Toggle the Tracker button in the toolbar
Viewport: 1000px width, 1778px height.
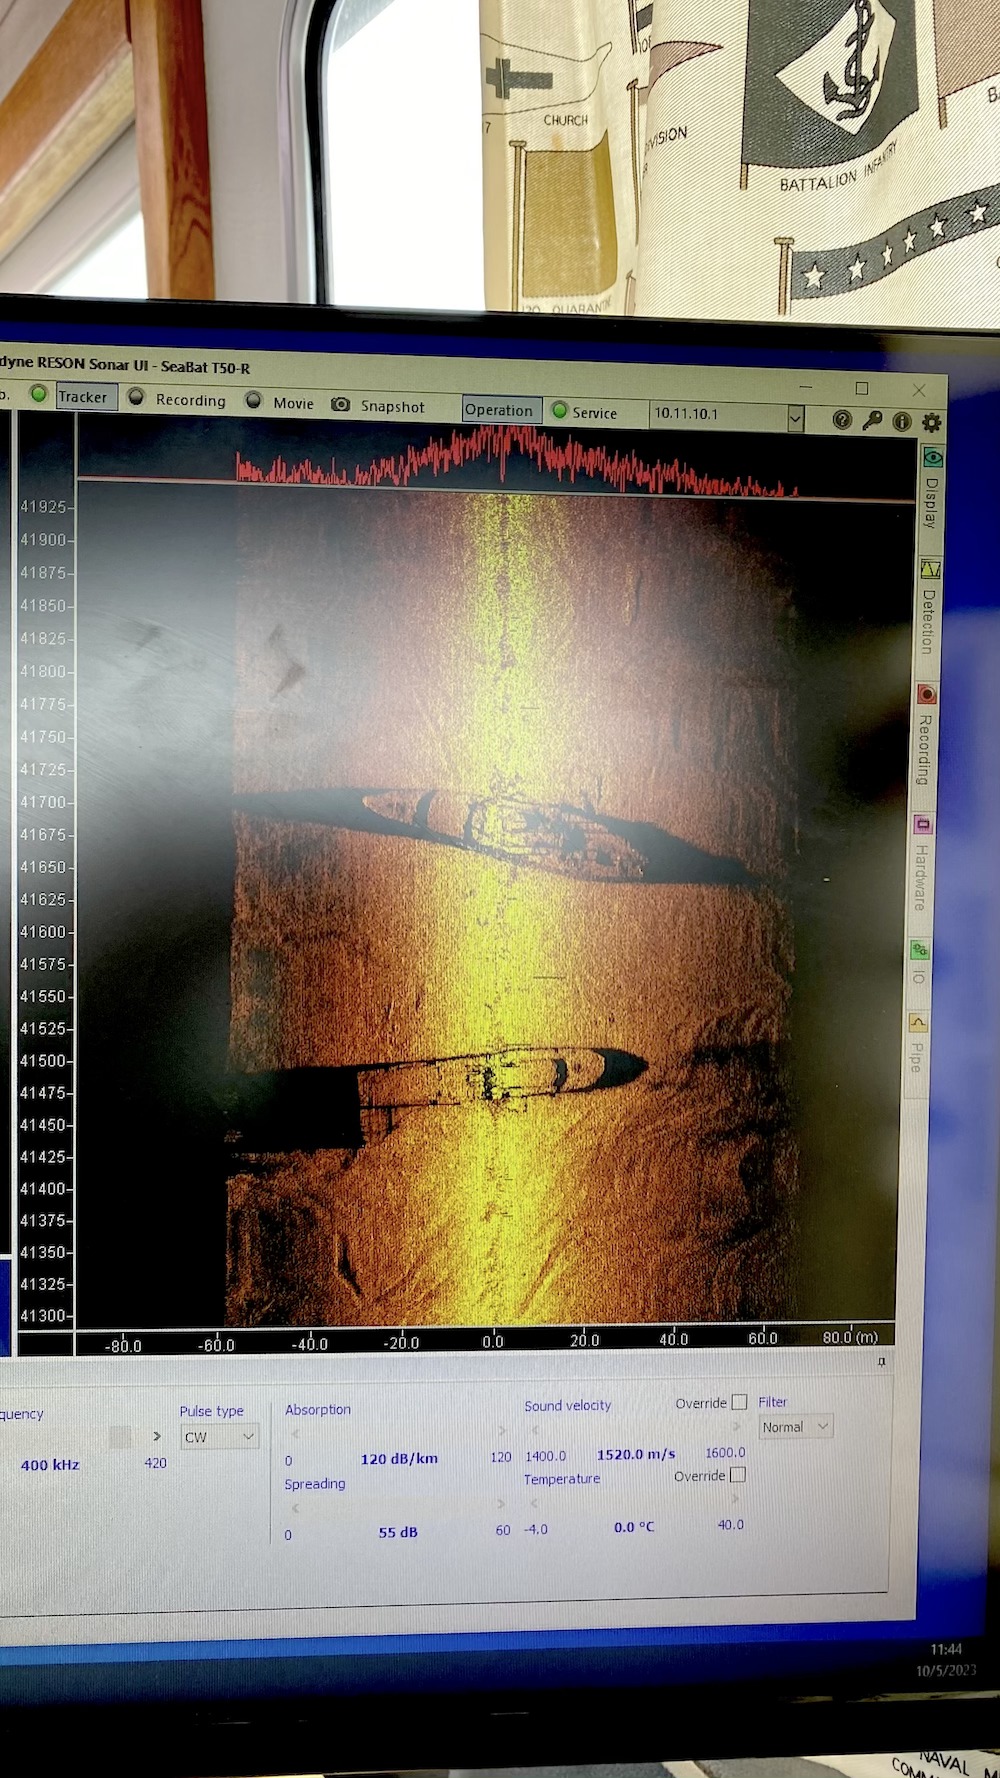86,397
